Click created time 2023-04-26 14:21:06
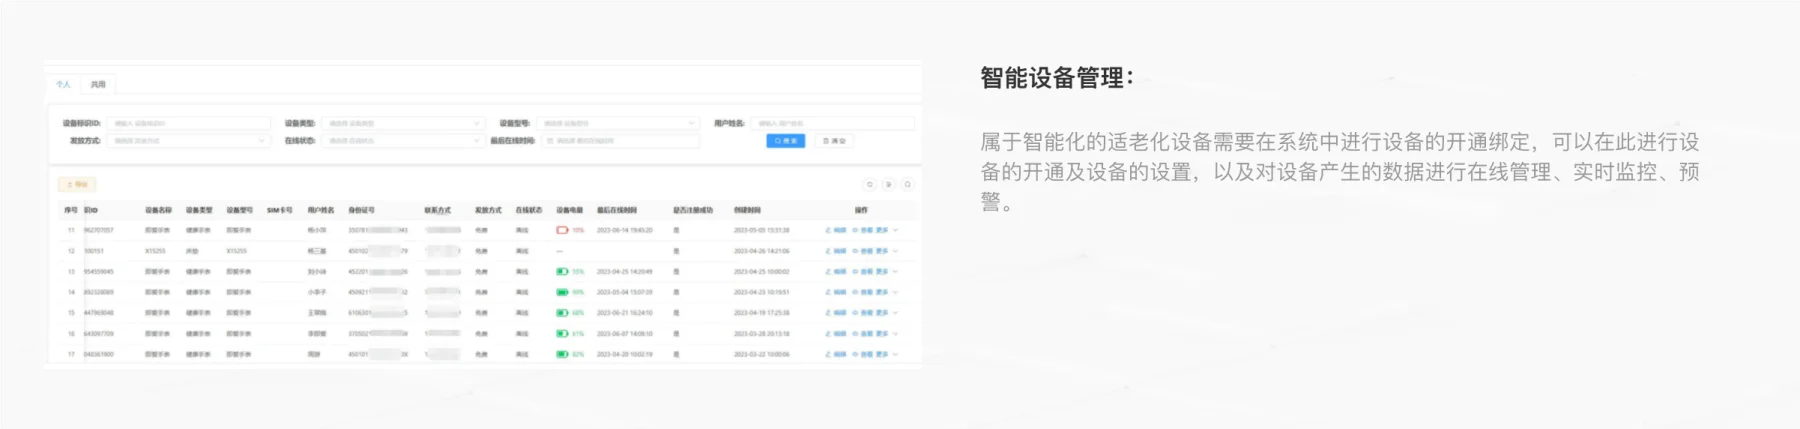The image size is (1800, 429). pyautogui.click(x=762, y=251)
